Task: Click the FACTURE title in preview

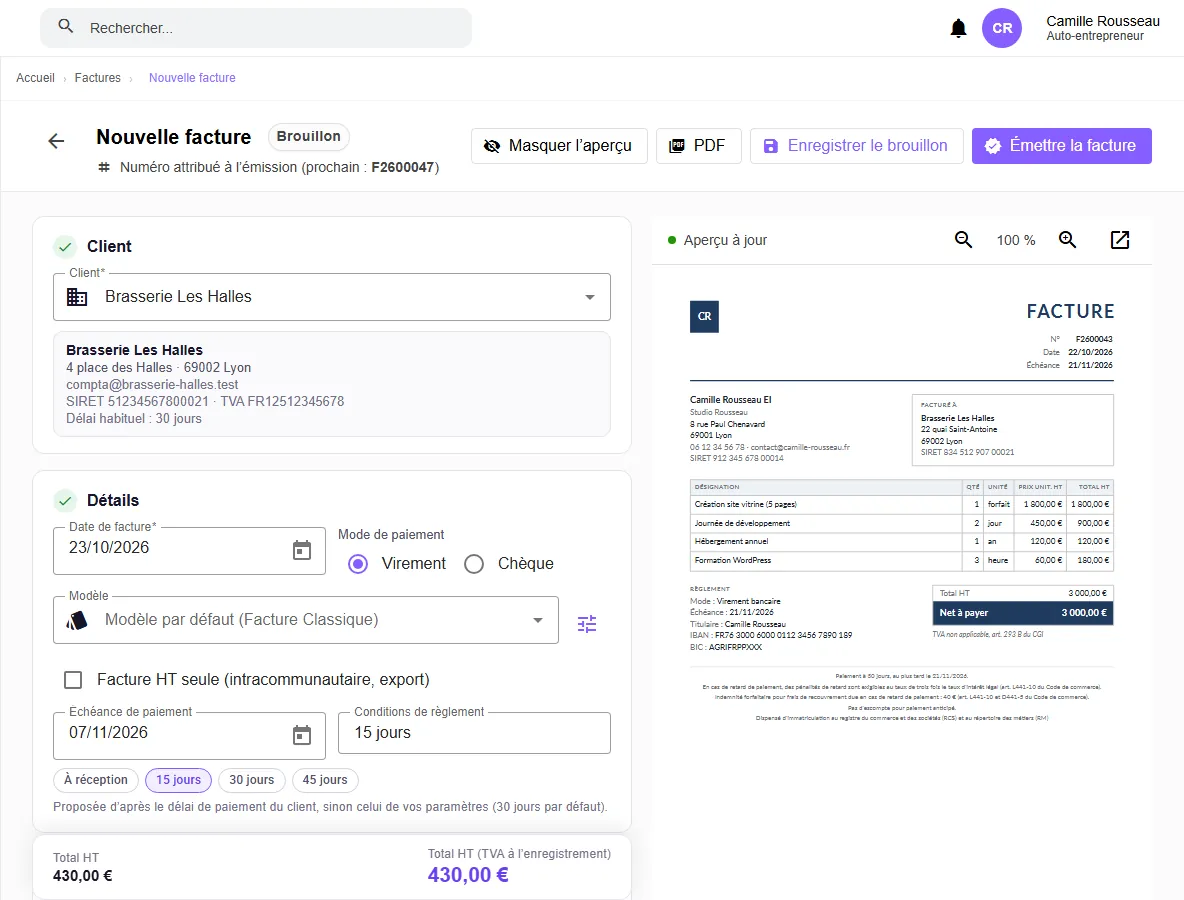Action: pyautogui.click(x=1070, y=311)
